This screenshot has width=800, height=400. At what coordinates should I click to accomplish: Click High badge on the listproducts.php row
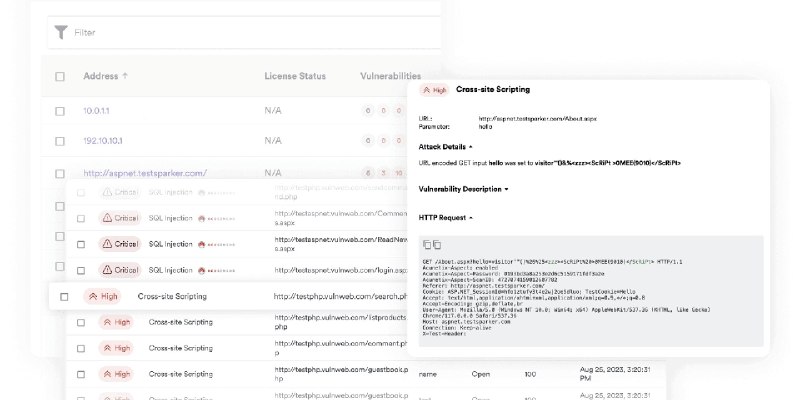[x=116, y=322]
